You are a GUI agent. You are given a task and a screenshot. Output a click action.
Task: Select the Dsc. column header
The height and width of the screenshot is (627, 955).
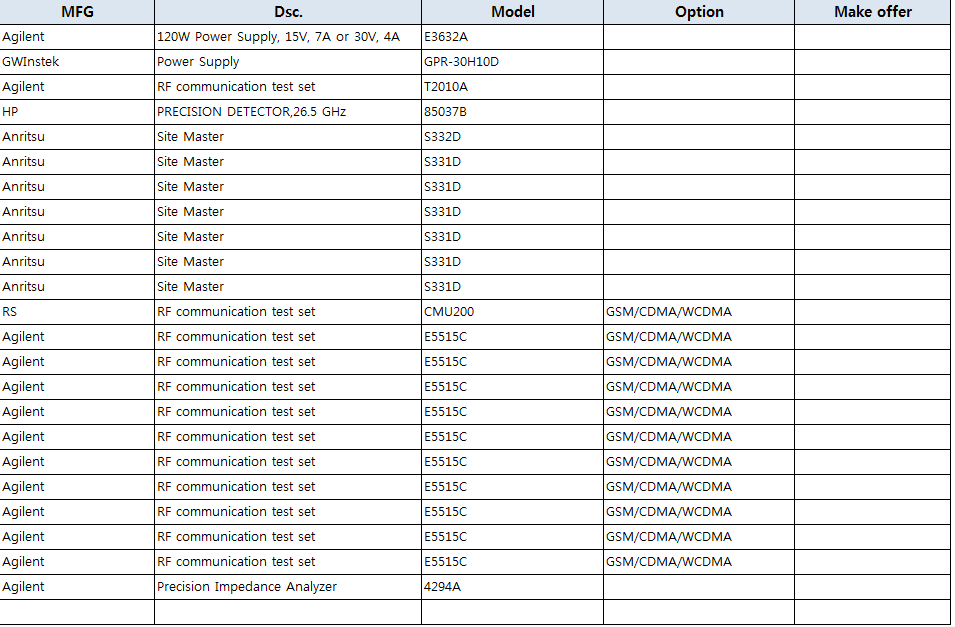click(x=287, y=12)
